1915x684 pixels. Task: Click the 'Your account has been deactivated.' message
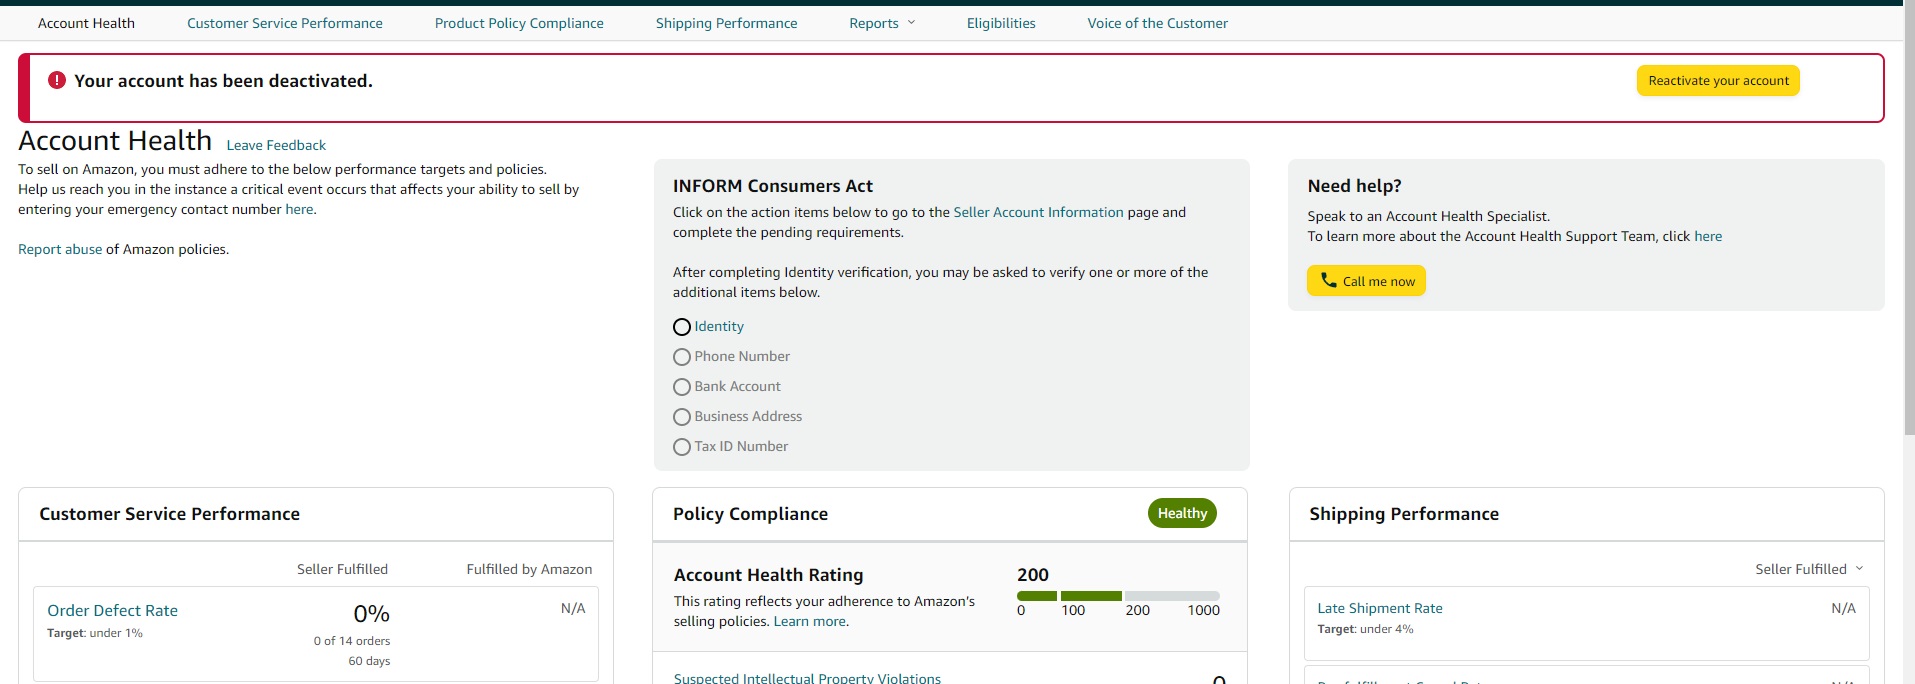click(223, 81)
